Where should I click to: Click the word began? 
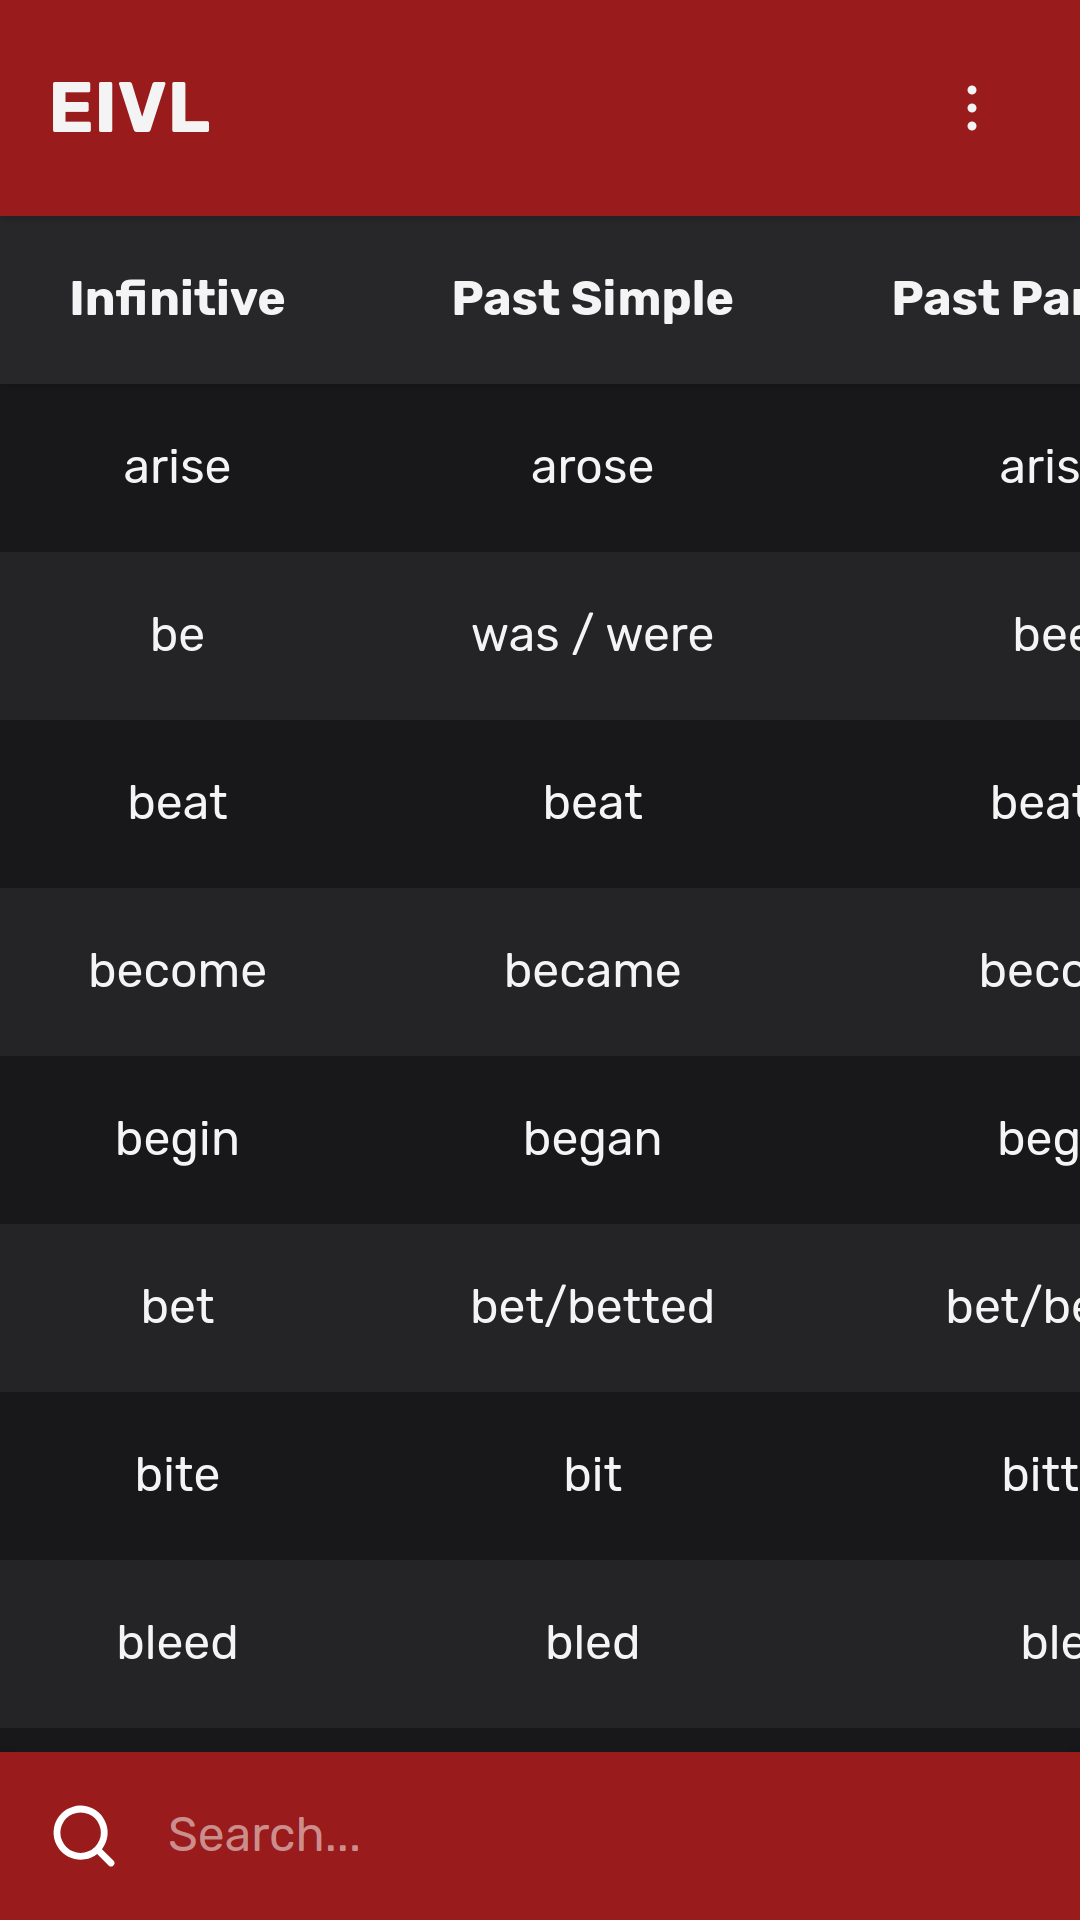(x=592, y=1139)
